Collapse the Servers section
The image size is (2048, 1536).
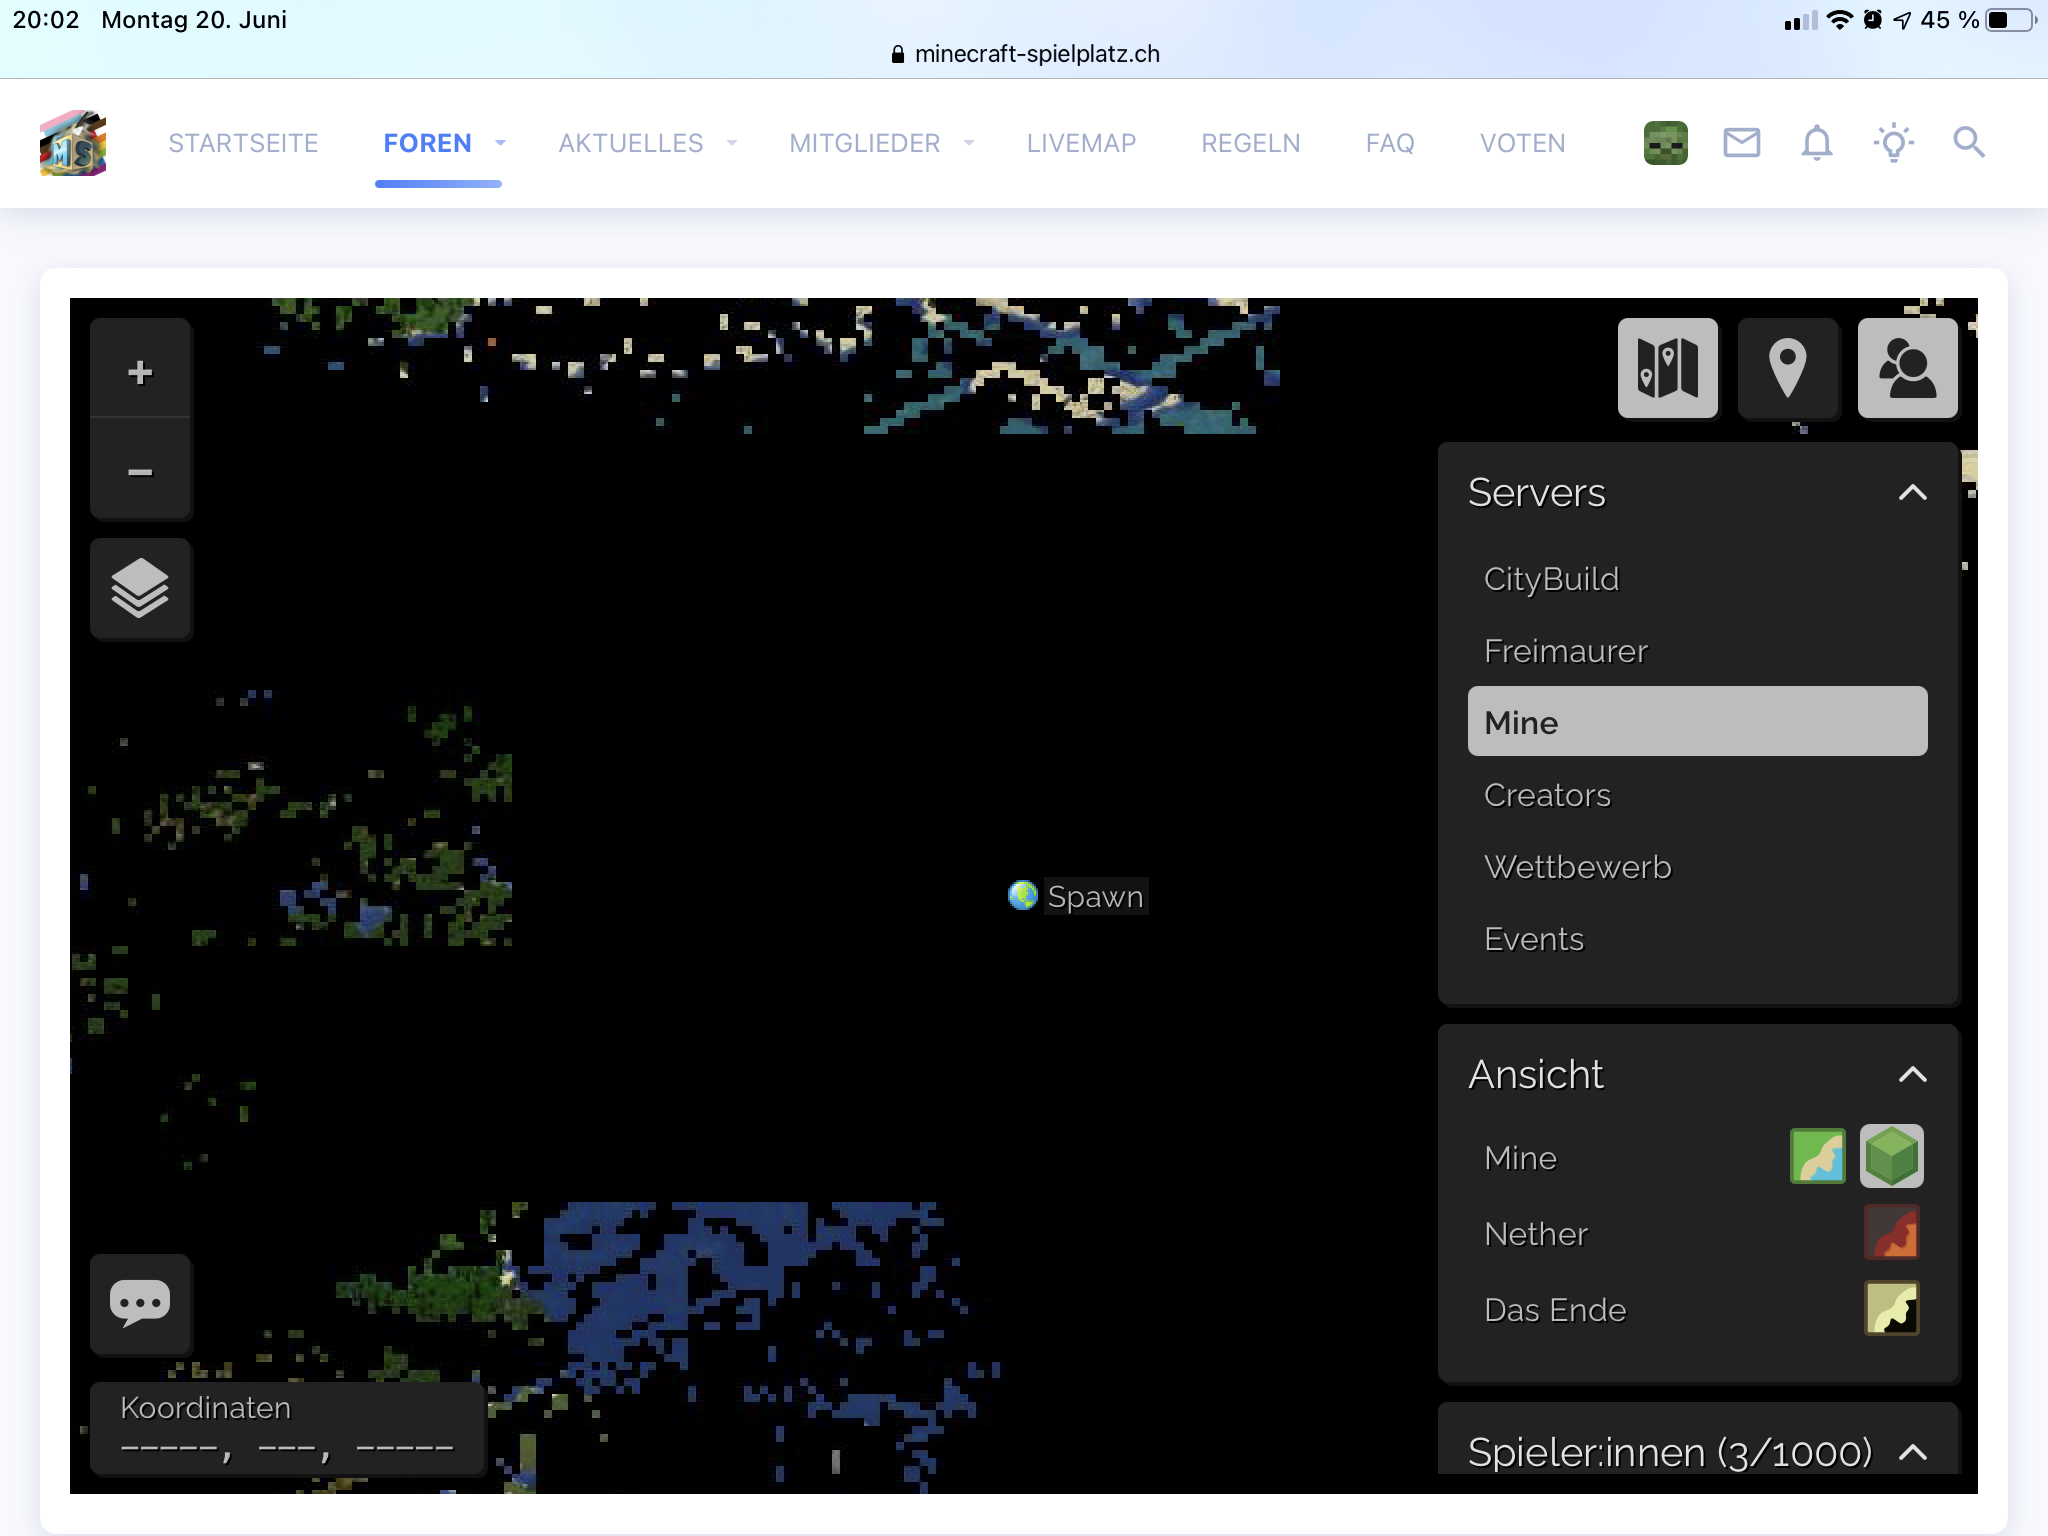pos(1912,493)
